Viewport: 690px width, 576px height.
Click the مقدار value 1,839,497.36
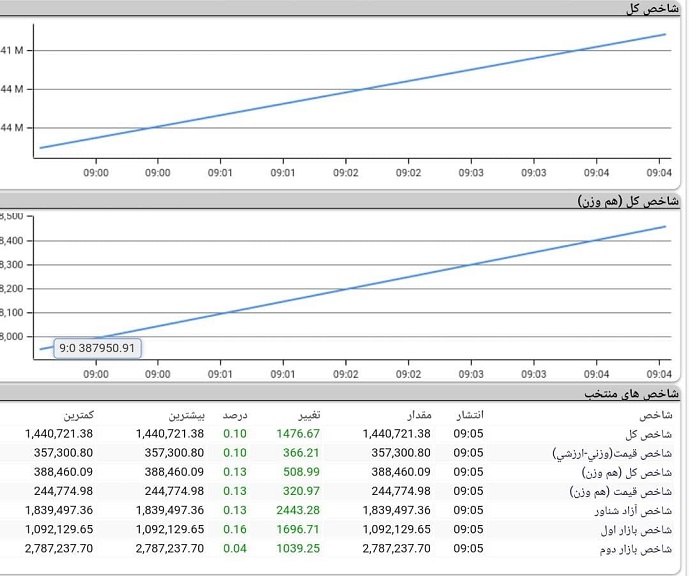[x=396, y=510]
